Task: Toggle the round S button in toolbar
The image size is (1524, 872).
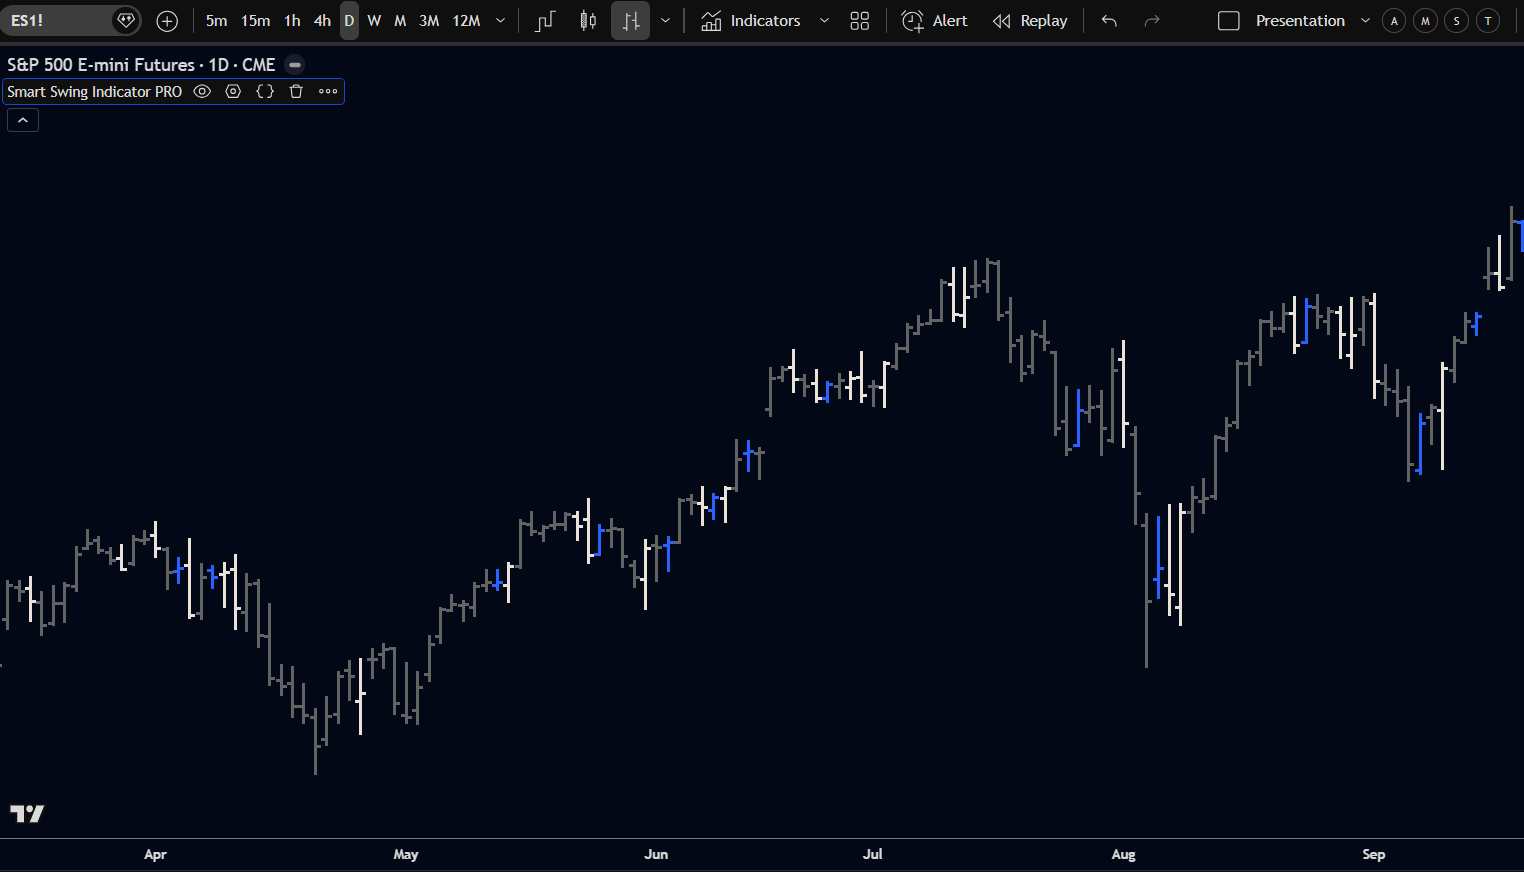Action: (x=1456, y=21)
